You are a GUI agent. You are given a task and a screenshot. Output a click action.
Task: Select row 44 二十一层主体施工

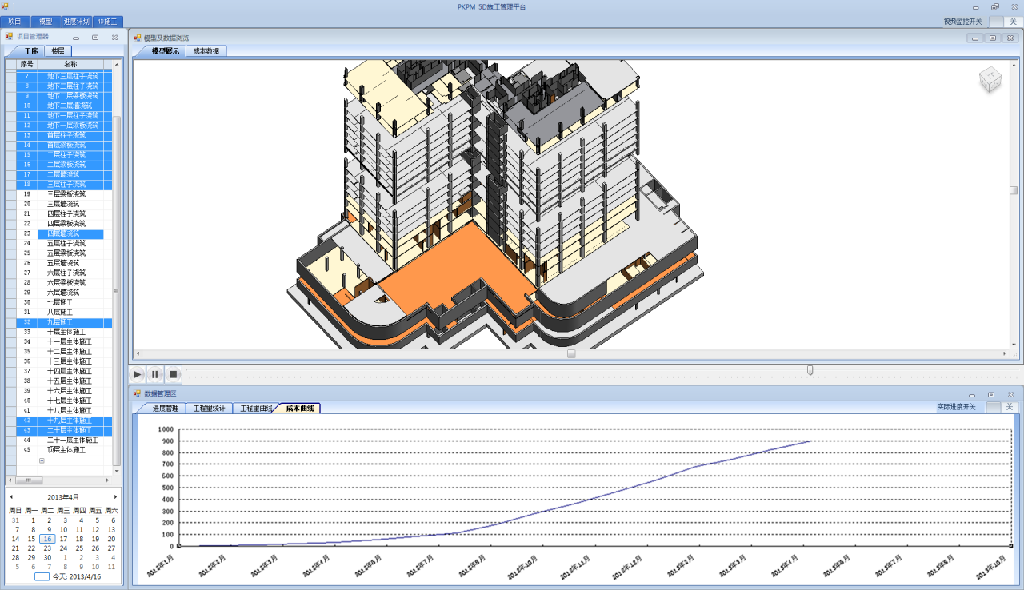tap(64, 440)
